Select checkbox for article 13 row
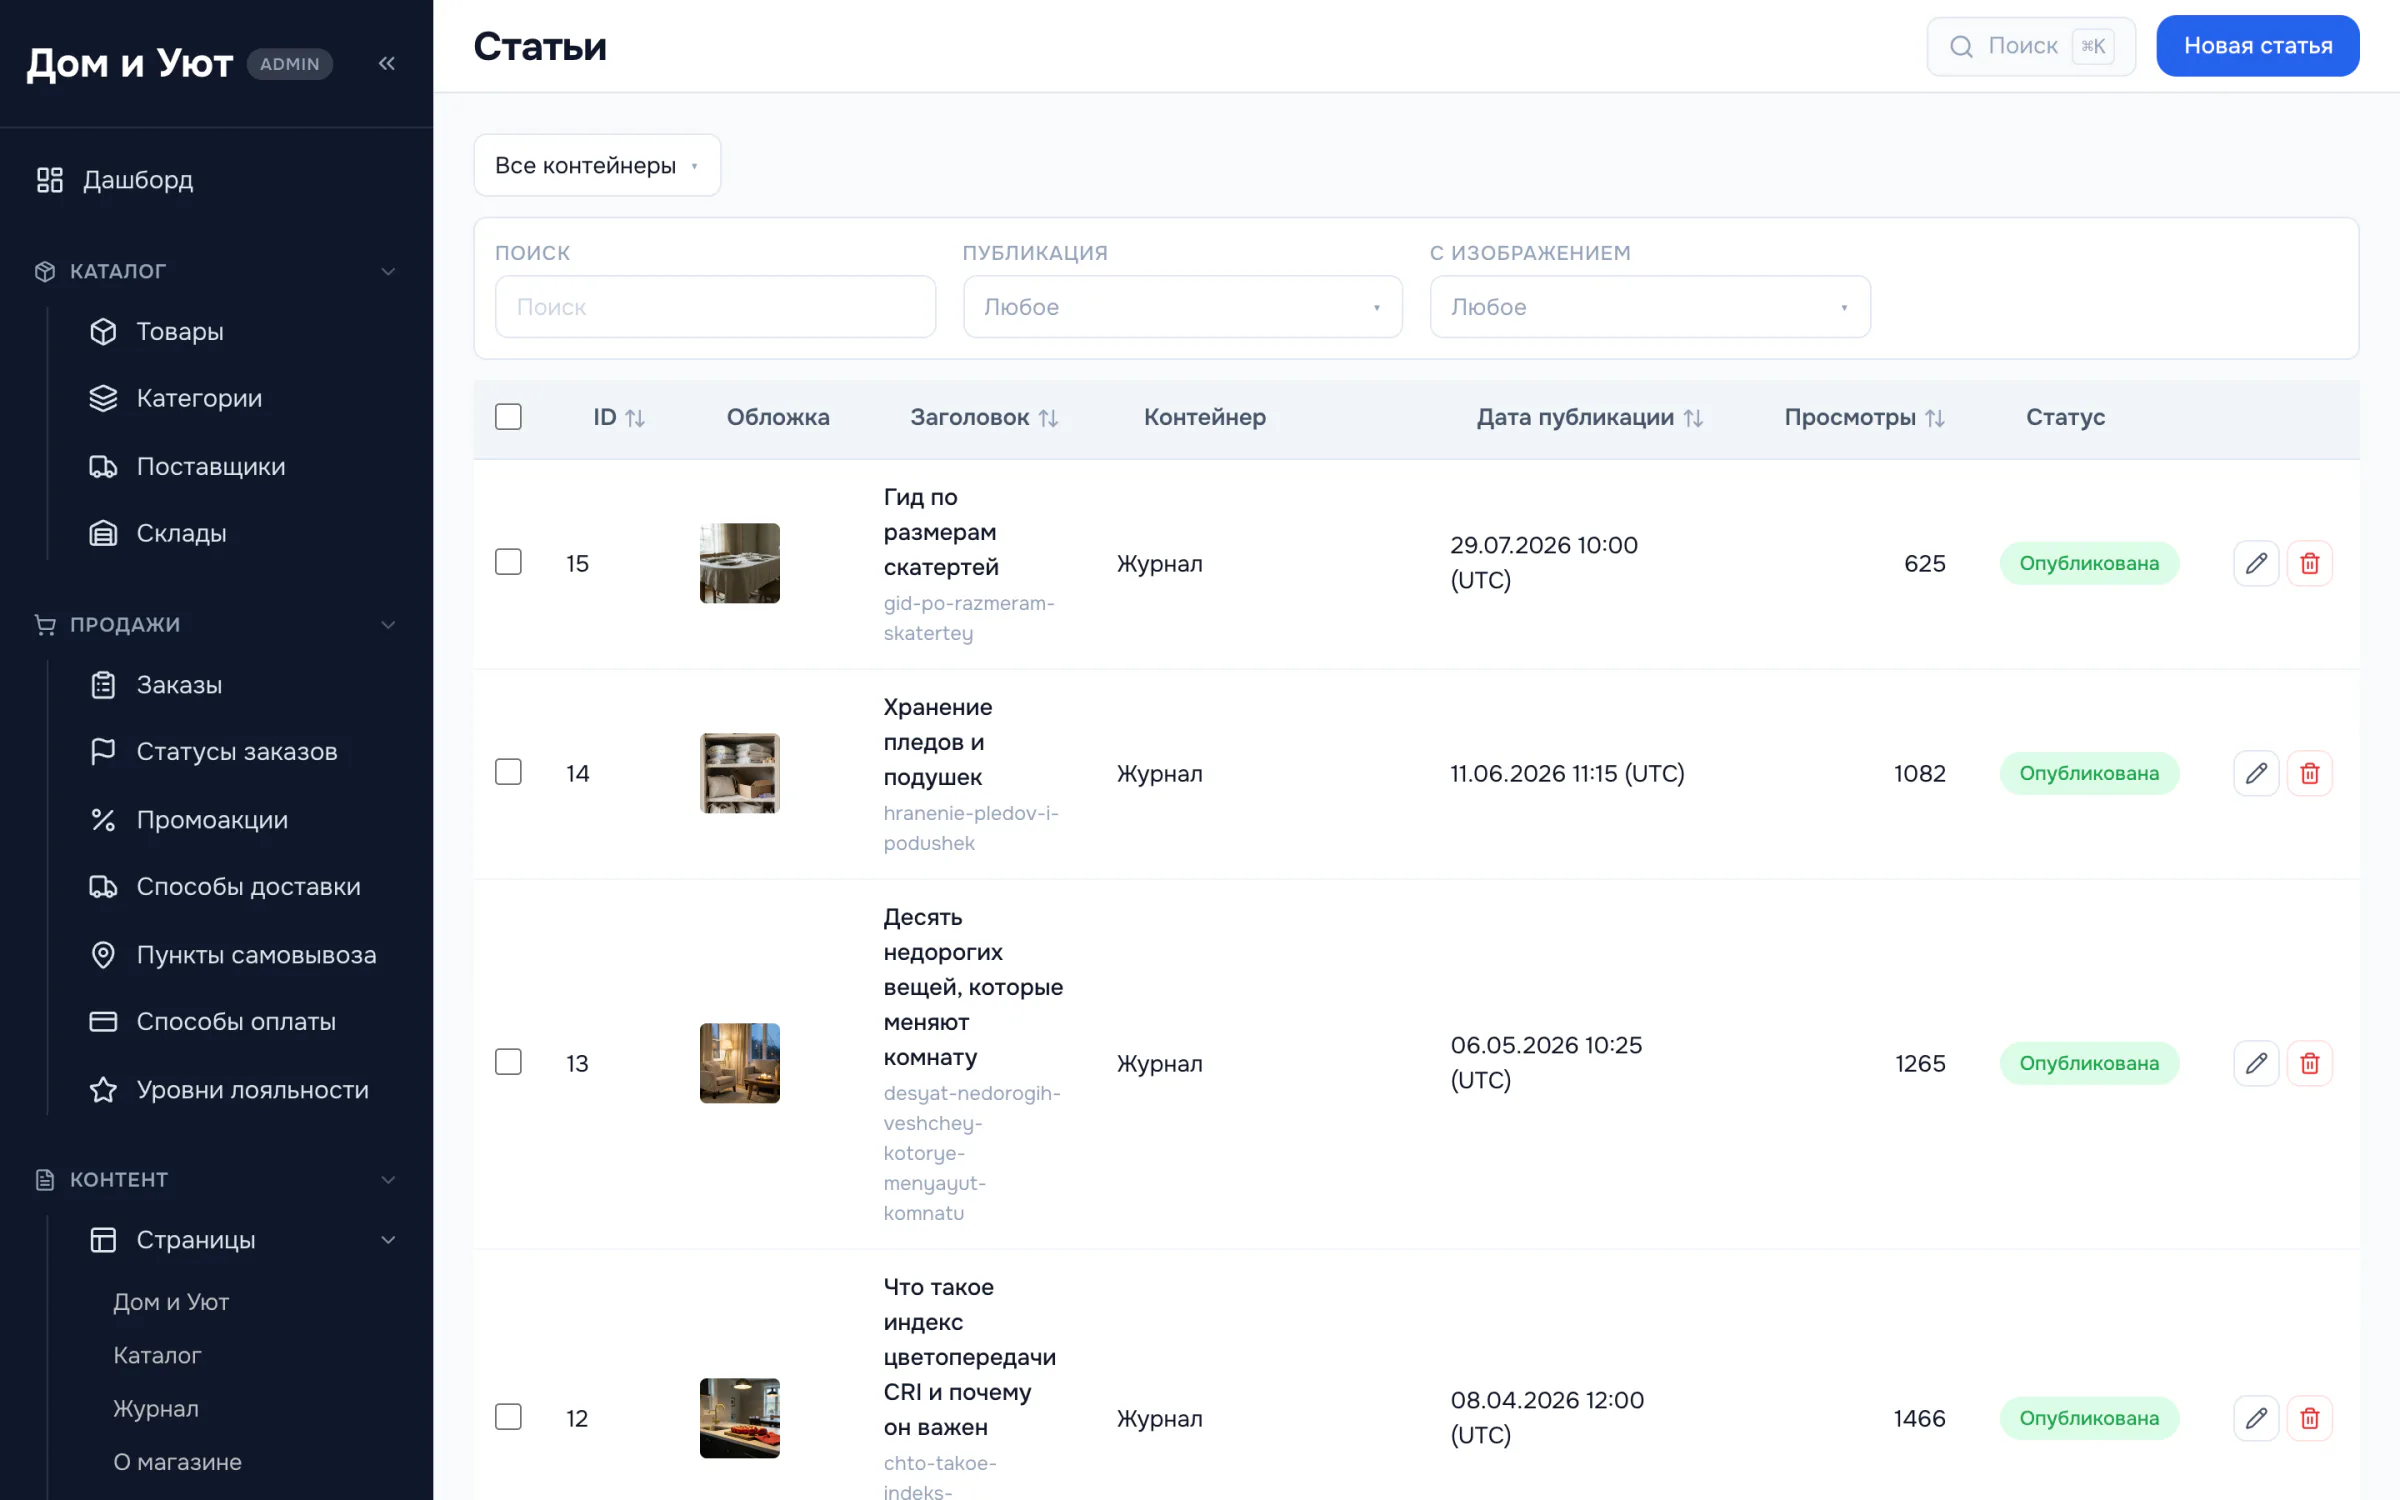Viewport: 2400px width, 1500px height. [508, 1062]
